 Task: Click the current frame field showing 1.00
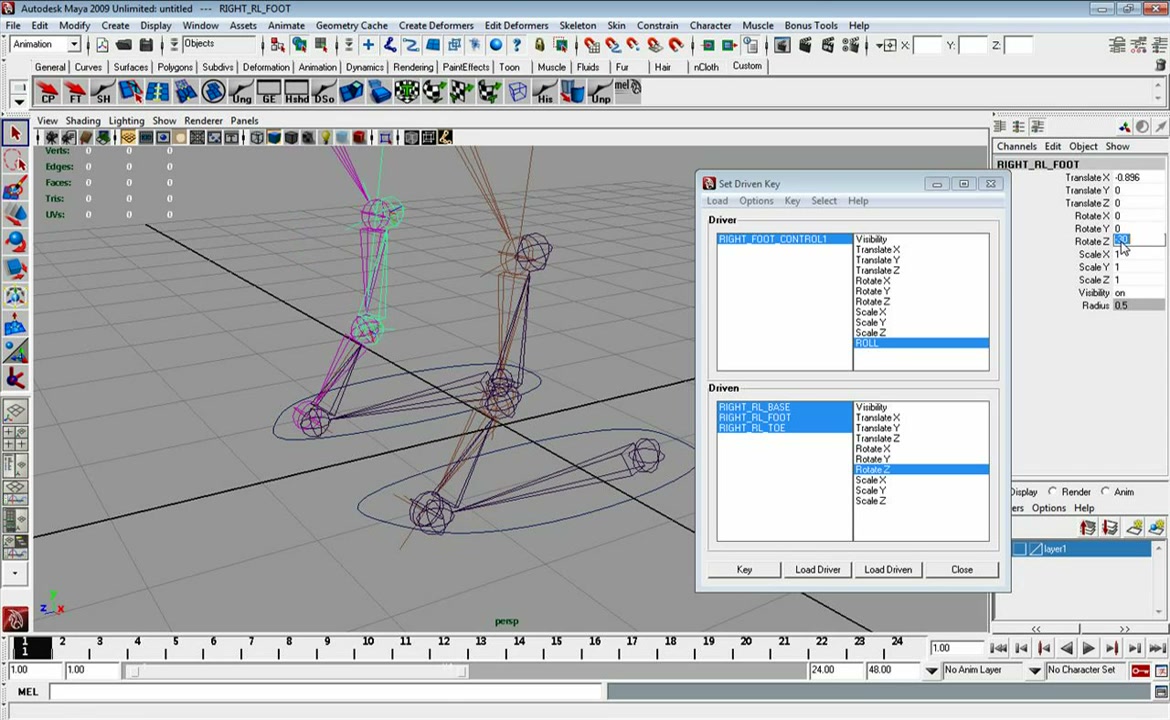[x=956, y=648]
